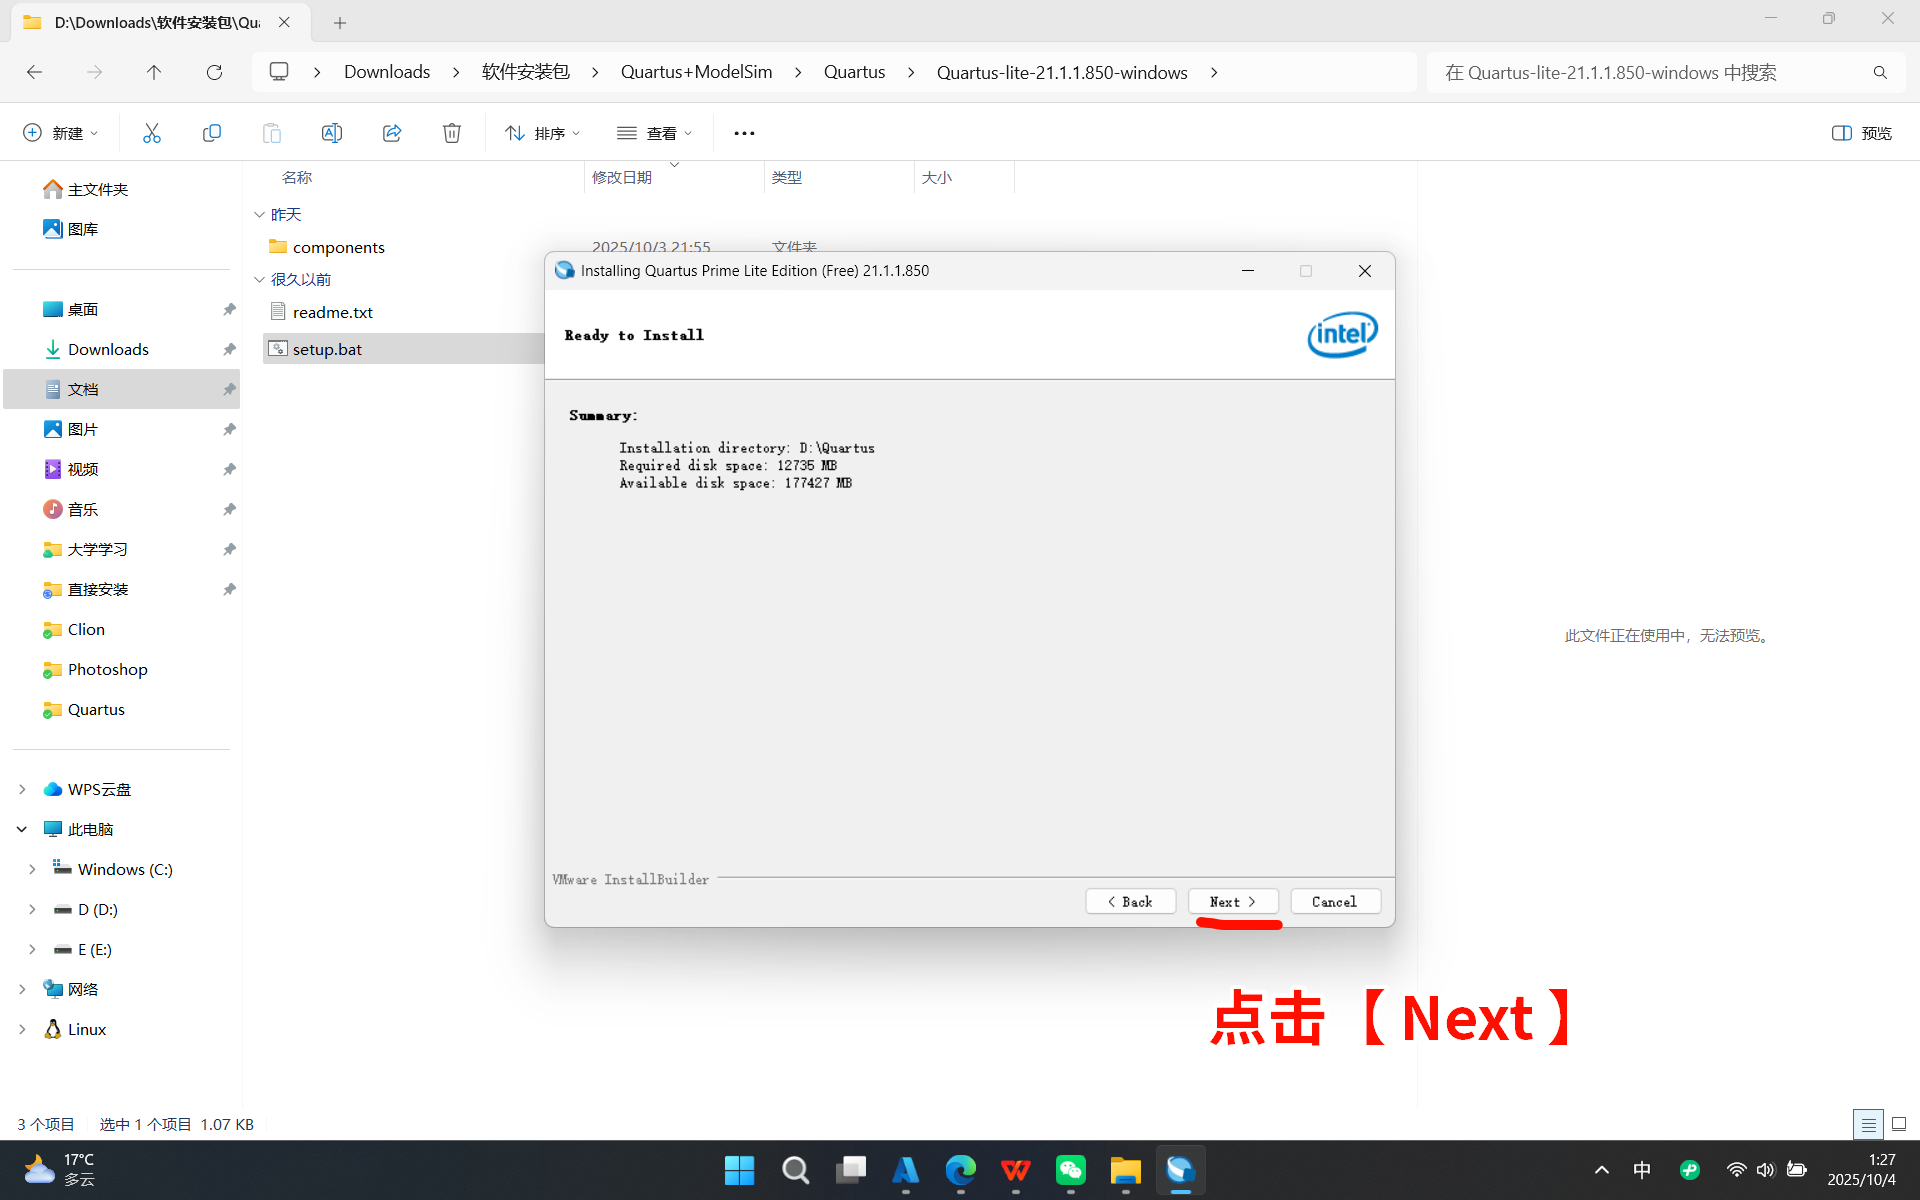
Task: Select the readme.txt file
Action: (x=333, y=312)
